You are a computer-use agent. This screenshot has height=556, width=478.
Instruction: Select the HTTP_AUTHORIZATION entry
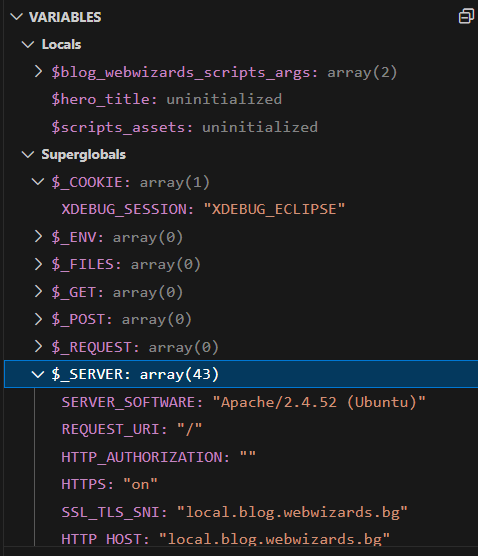click(241, 457)
